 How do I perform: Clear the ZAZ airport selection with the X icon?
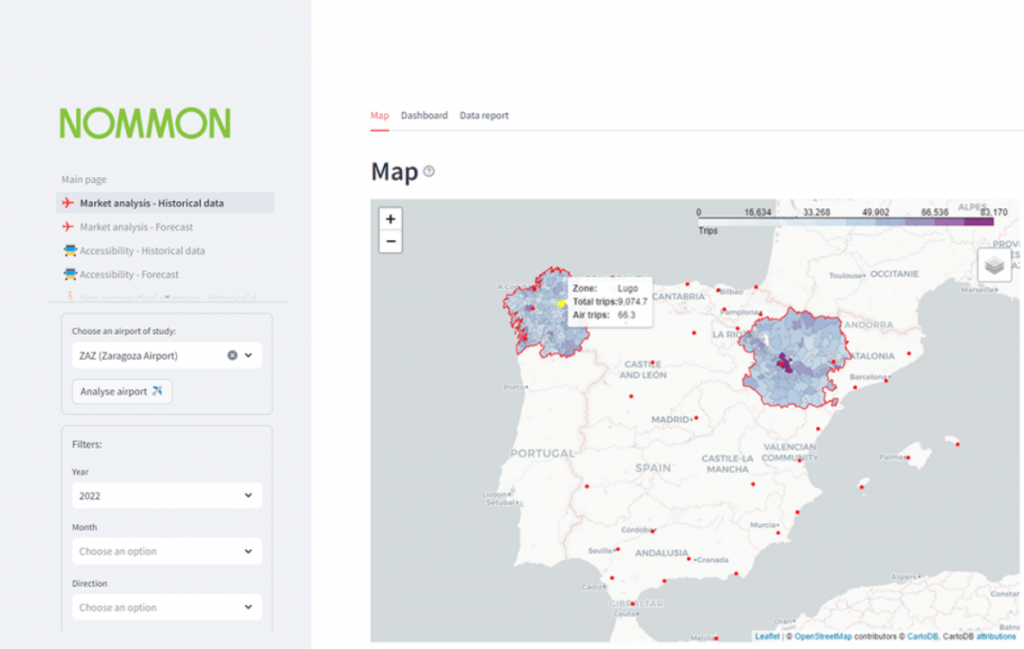[x=232, y=355]
